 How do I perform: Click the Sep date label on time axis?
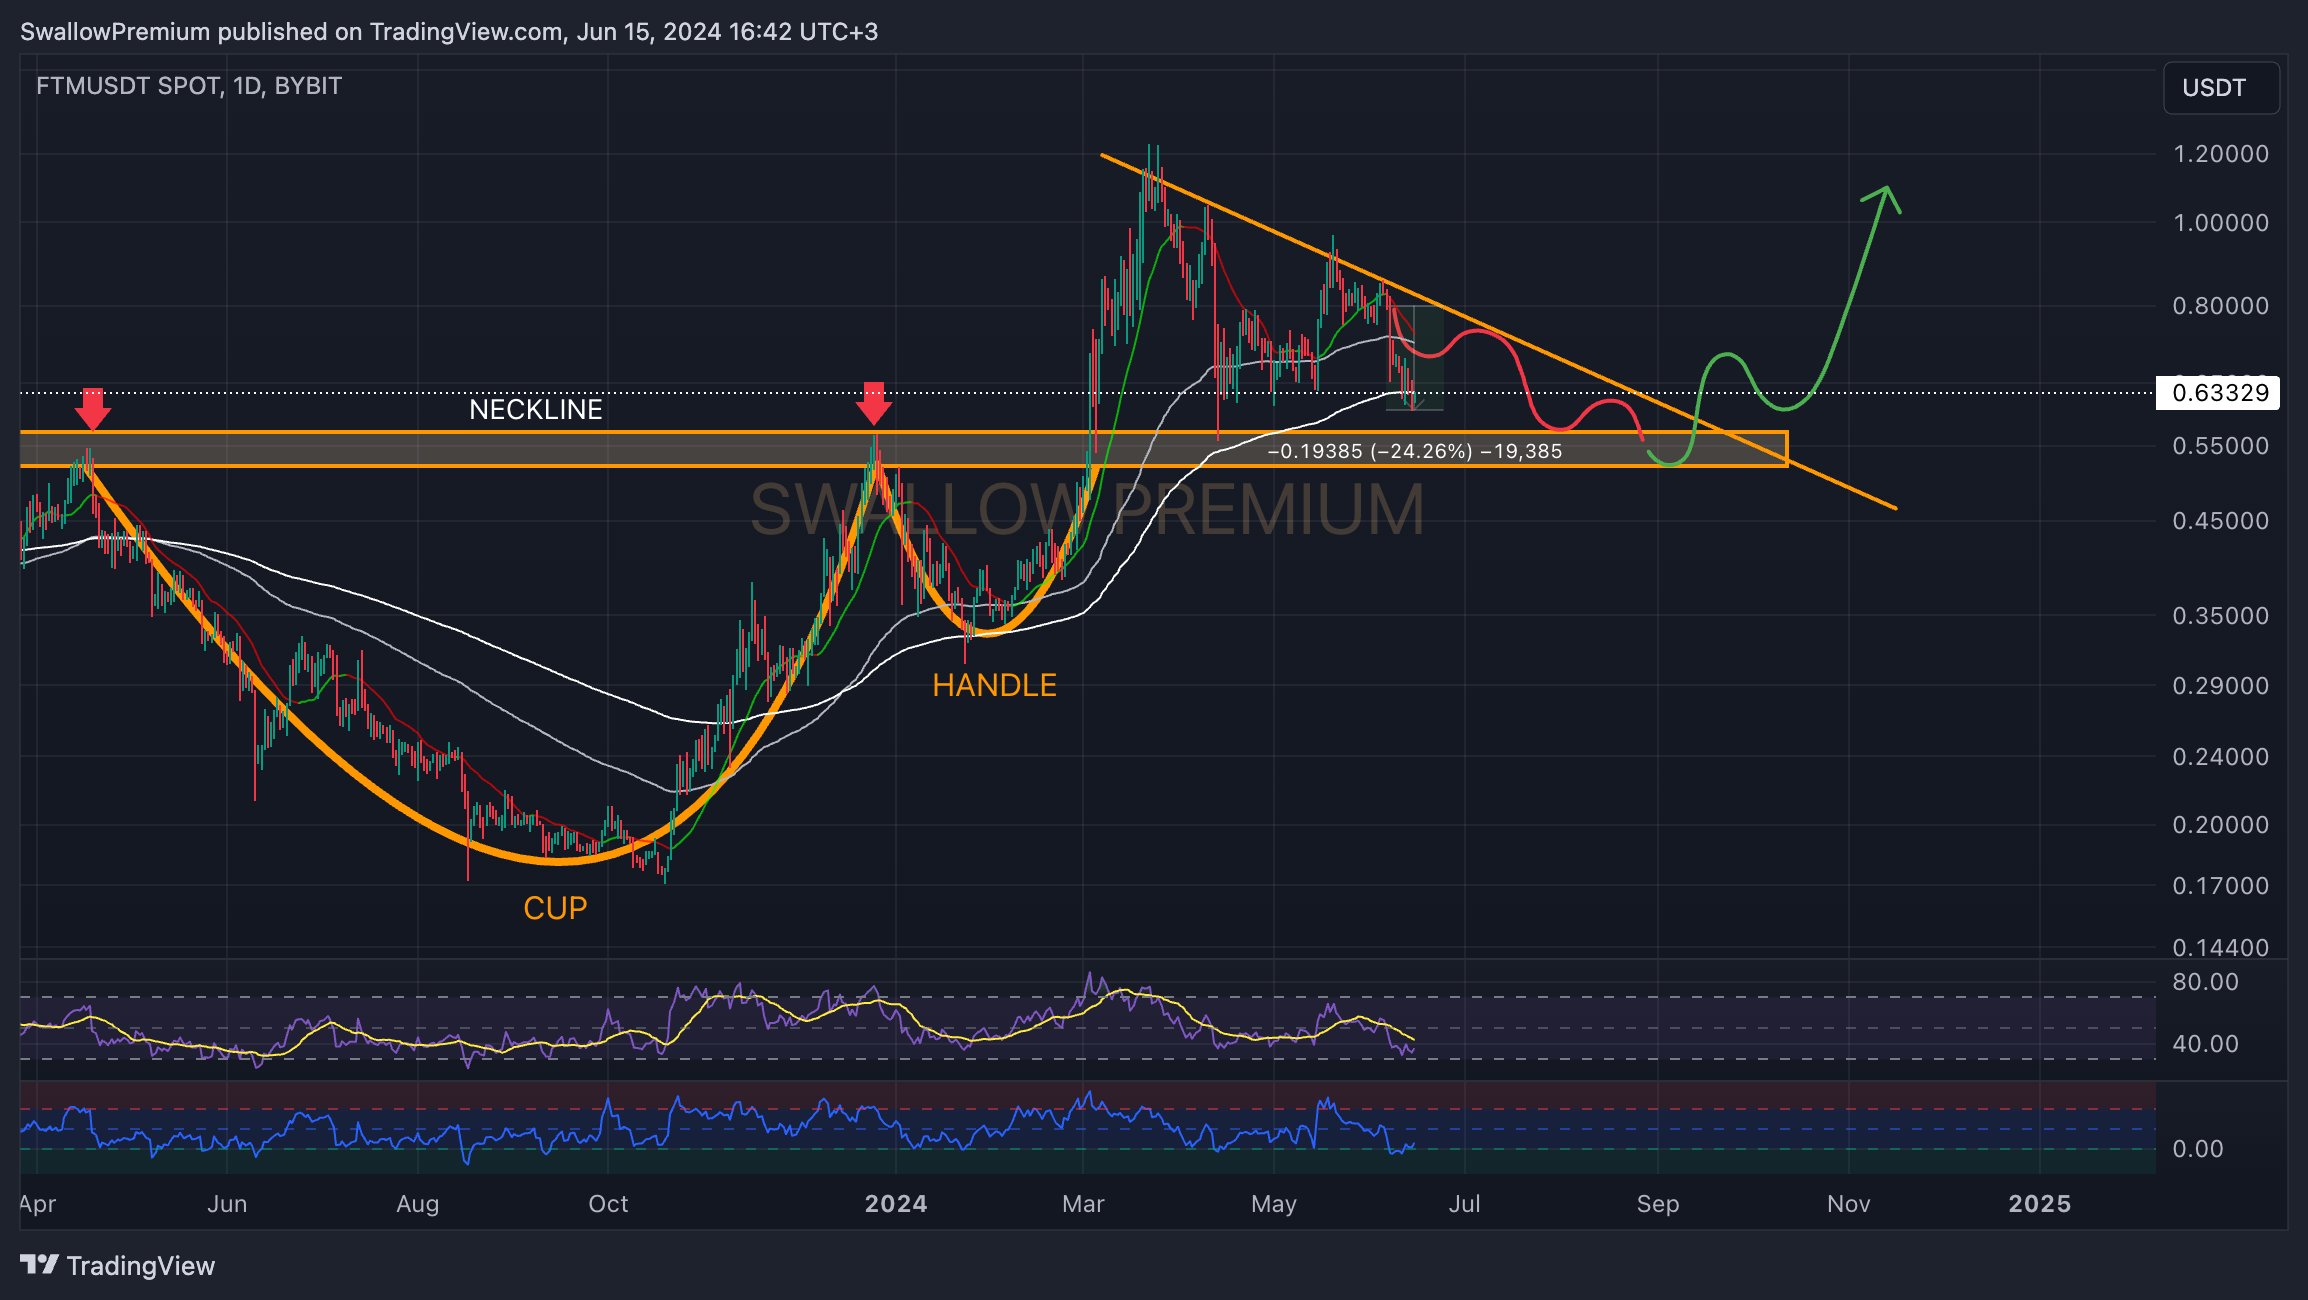[1658, 1204]
